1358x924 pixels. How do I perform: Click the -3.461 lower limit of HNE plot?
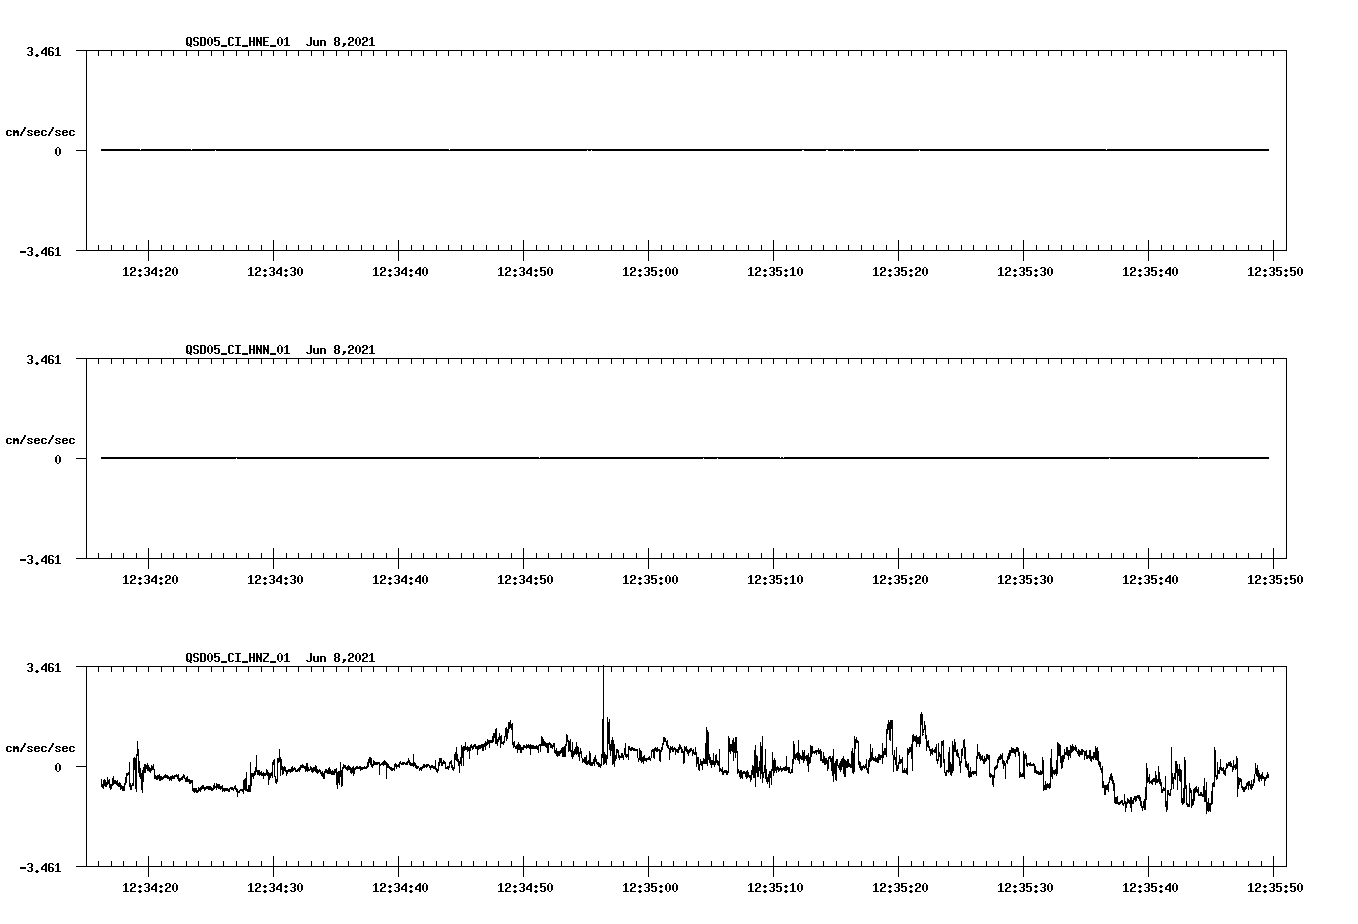click(x=40, y=252)
